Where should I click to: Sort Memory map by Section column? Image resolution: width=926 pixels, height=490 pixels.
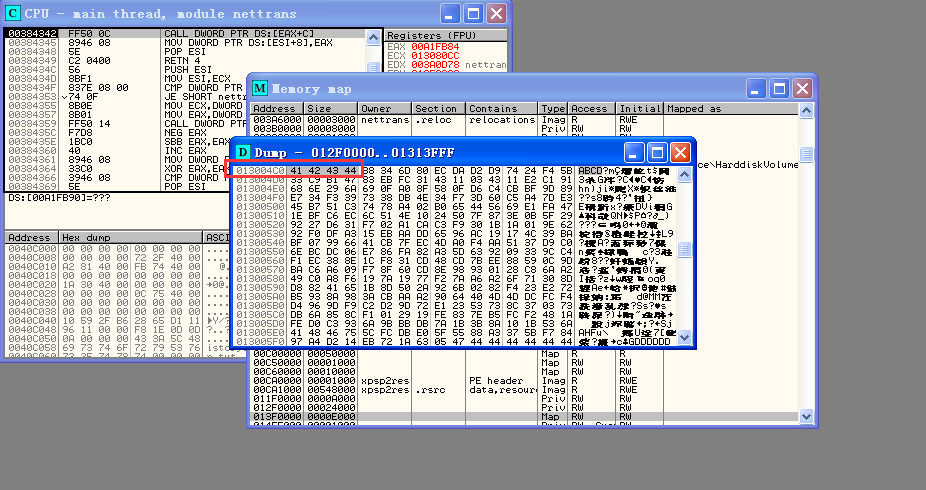click(438, 109)
